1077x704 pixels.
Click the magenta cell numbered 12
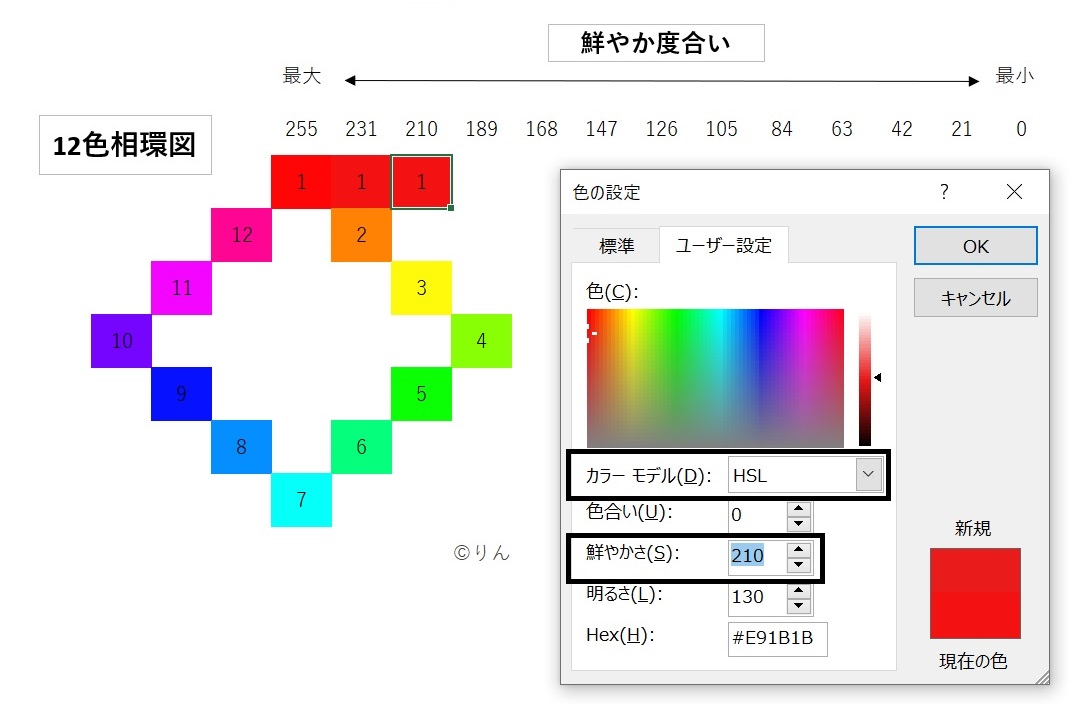coord(241,234)
